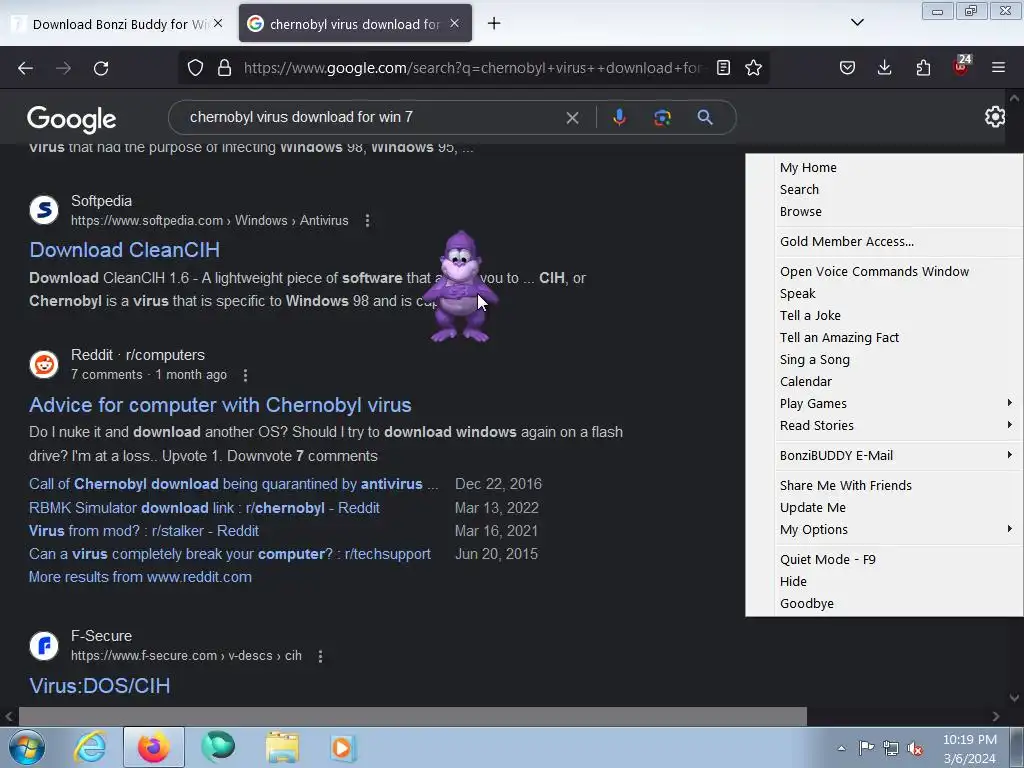The width and height of the screenshot is (1024, 768).
Task: Enable Quiet Mode - F9
Action: point(827,560)
